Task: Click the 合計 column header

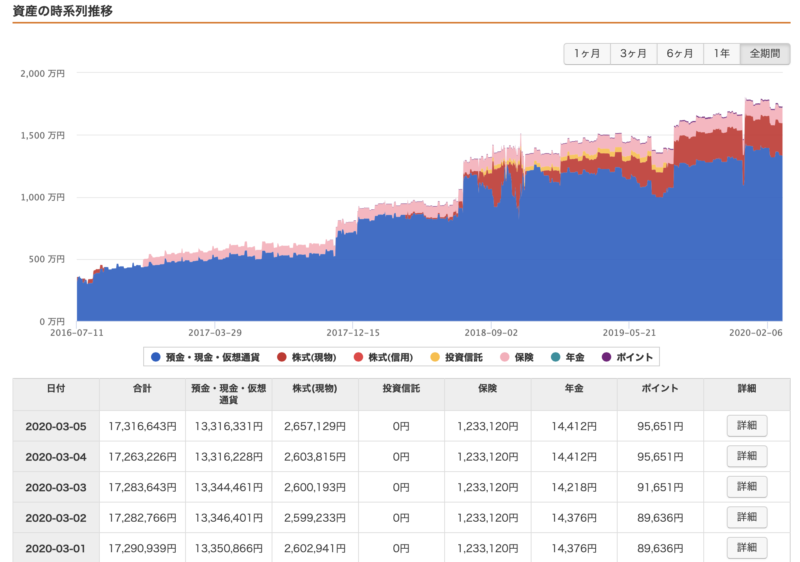Action: pyautogui.click(x=142, y=388)
